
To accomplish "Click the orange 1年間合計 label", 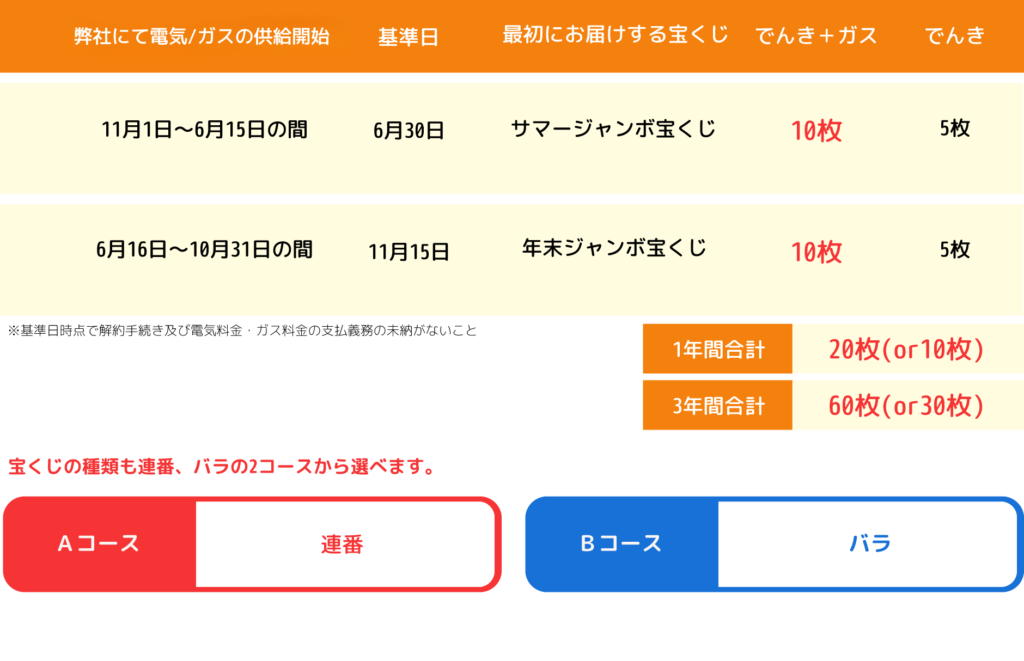I will coord(718,349).
